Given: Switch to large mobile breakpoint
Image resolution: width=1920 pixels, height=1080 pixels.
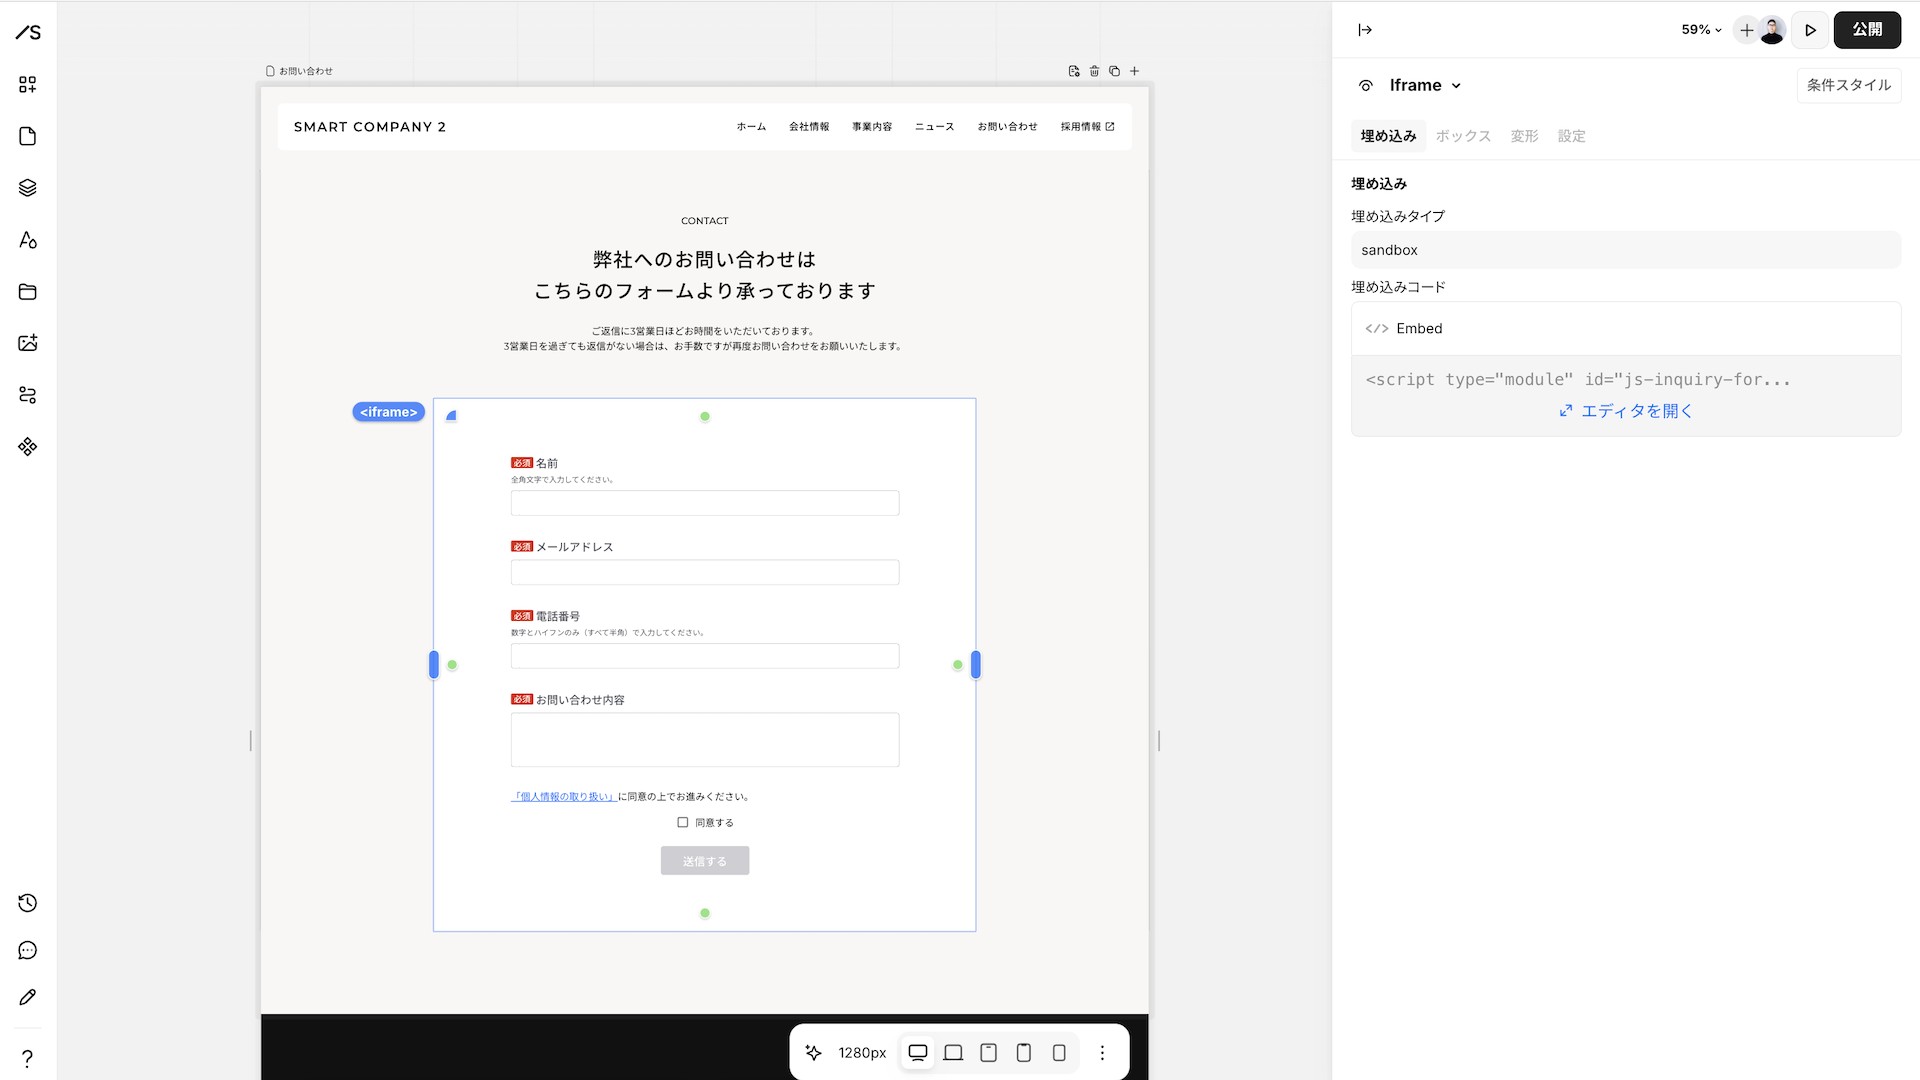Looking at the screenshot, I should click(1023, 1052).
